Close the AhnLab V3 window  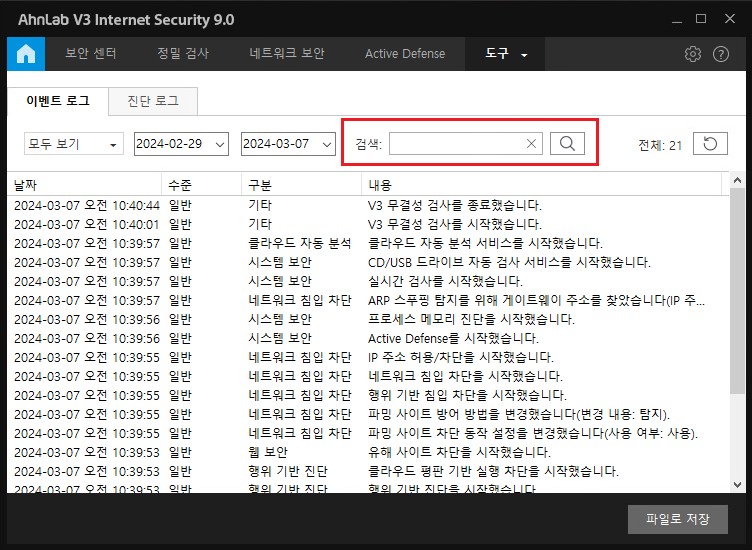[730, 19]
